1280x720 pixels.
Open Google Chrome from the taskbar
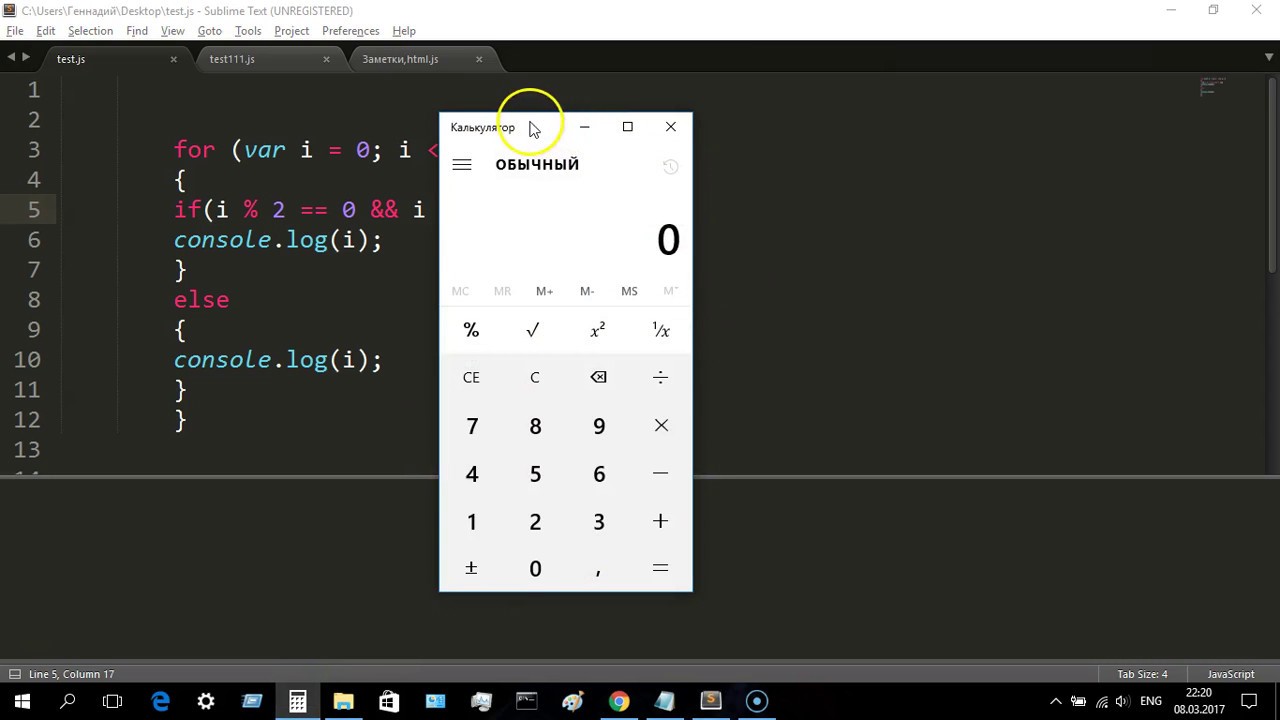click(x=619, y=701)
